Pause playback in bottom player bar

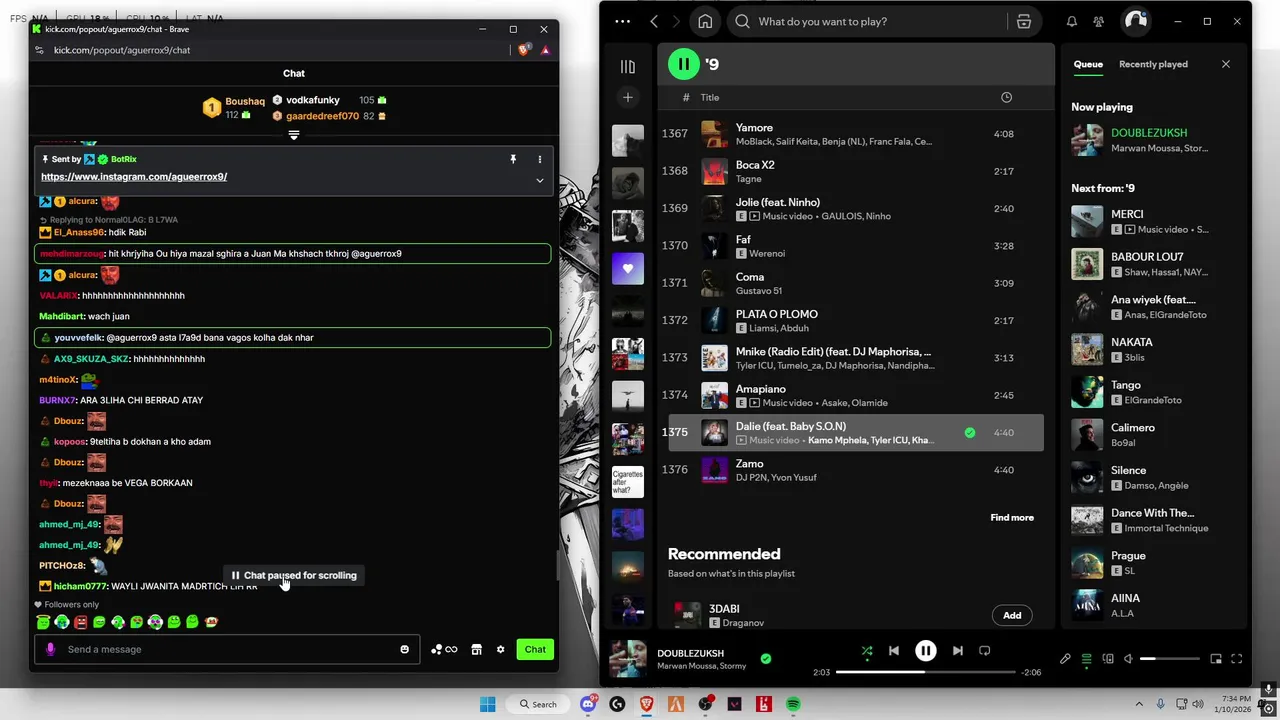pyautogui.click(x=926, y=651)
